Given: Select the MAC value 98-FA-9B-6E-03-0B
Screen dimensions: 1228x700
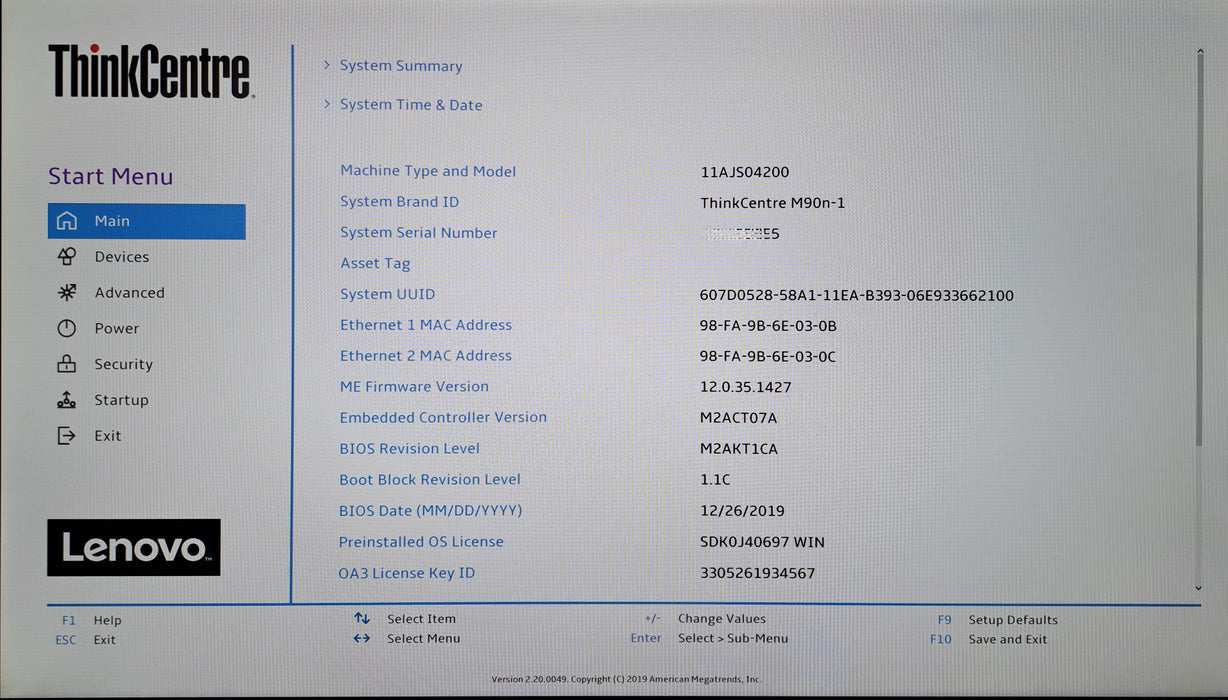Looking at the screenshot, I should click(768, 326).
